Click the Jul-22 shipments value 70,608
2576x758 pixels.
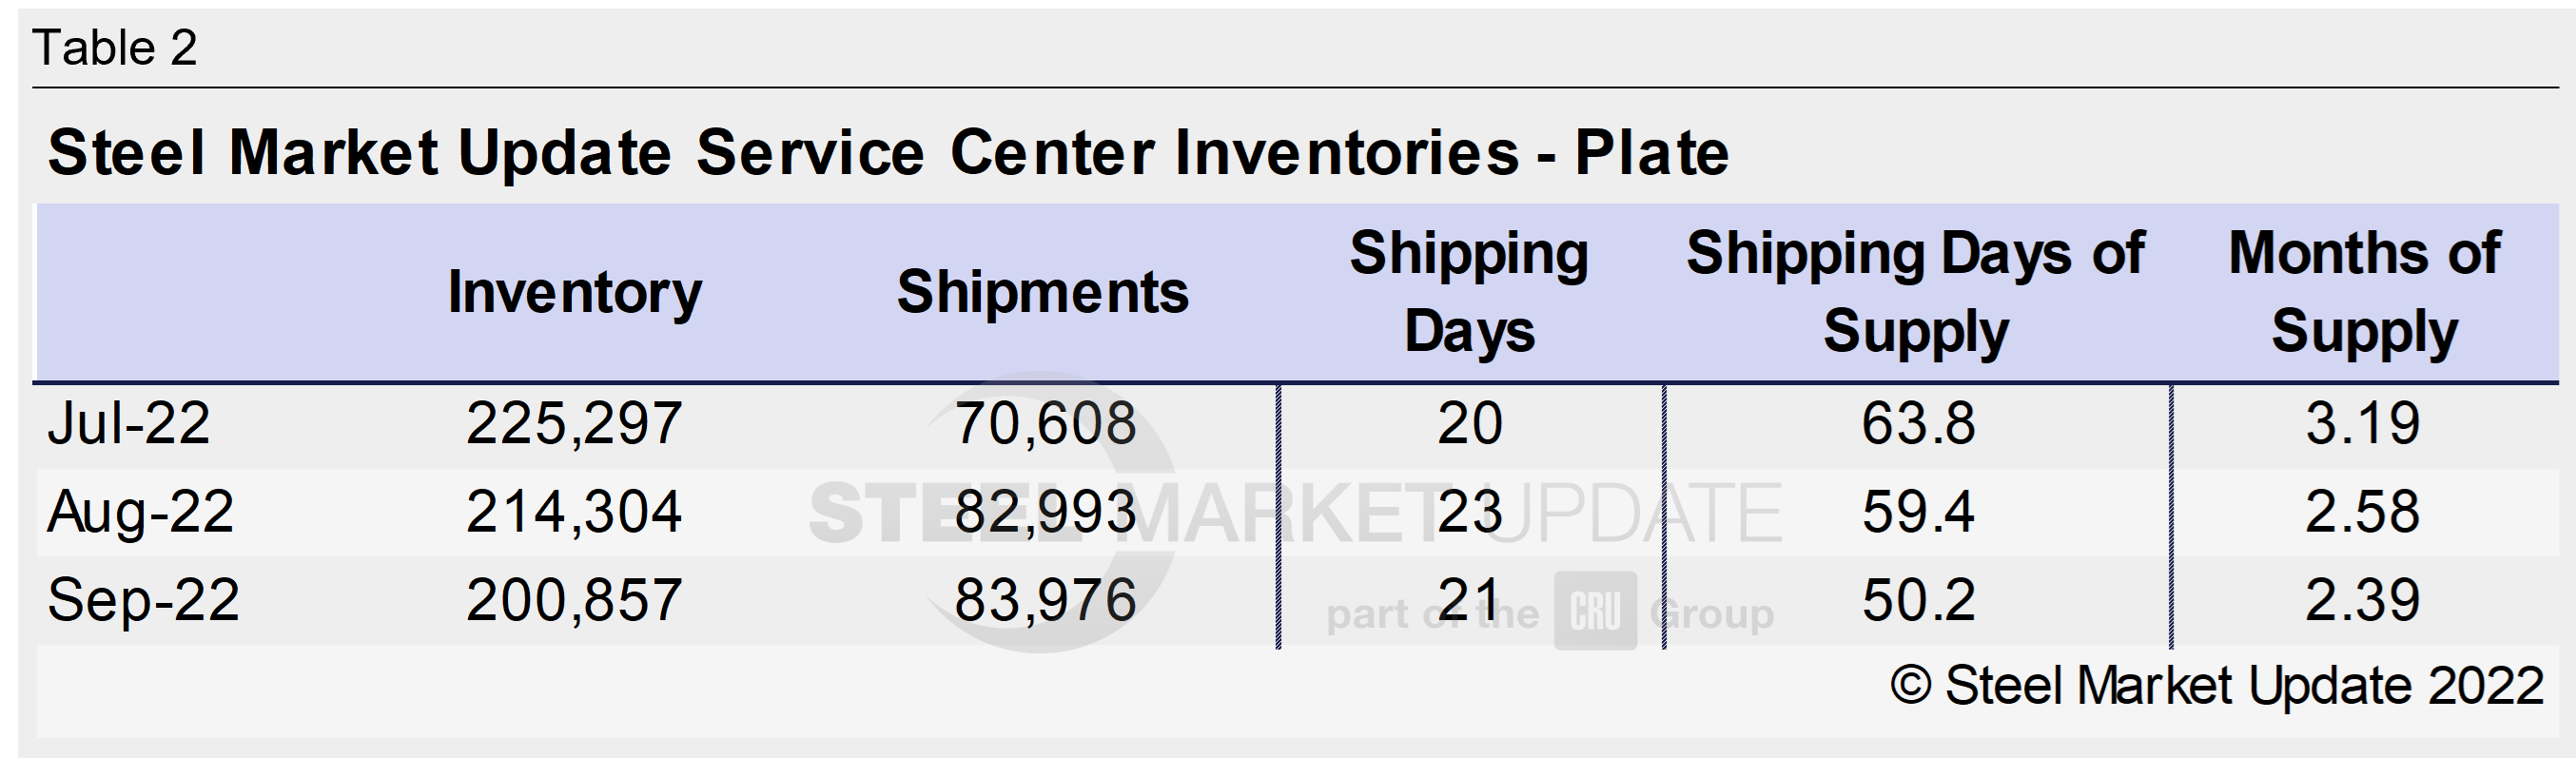[1045, 423]
